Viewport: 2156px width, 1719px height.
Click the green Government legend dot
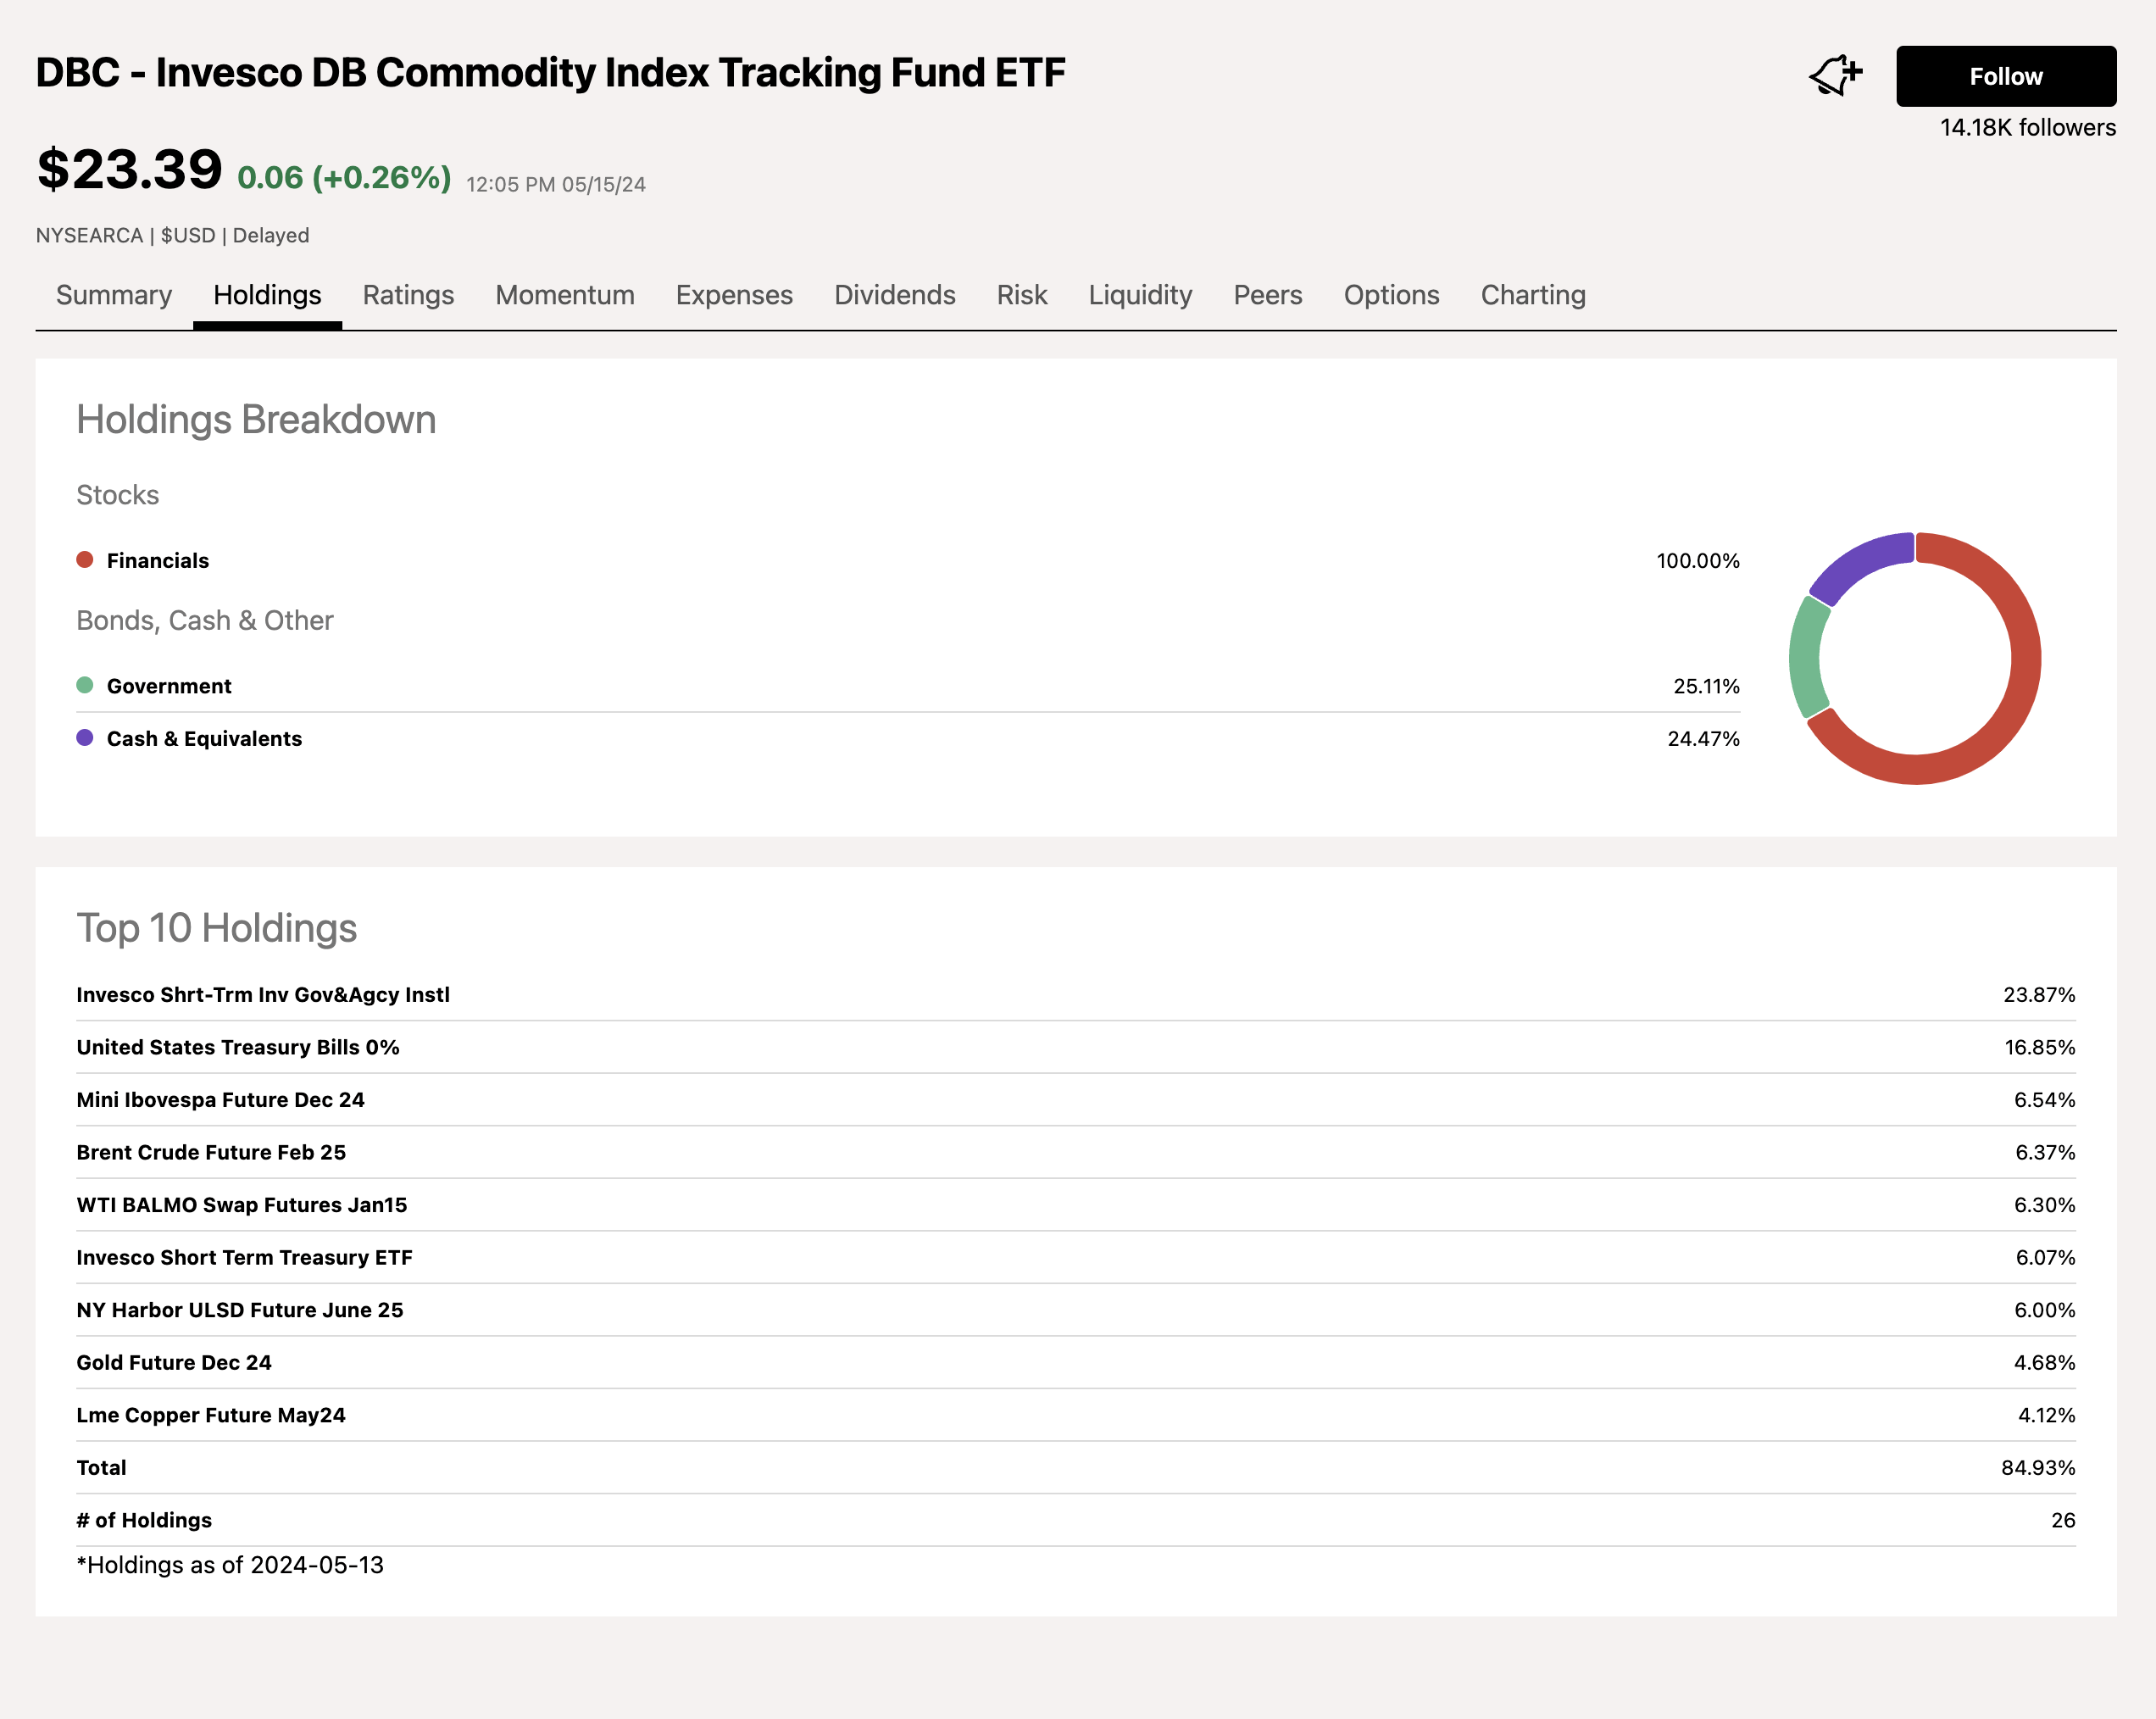[85, 686]
